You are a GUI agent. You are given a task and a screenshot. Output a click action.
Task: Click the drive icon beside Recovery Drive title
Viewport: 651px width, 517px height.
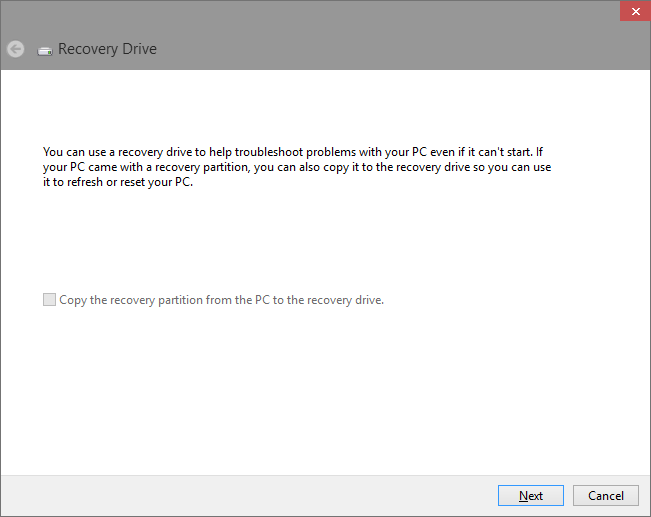45,50
